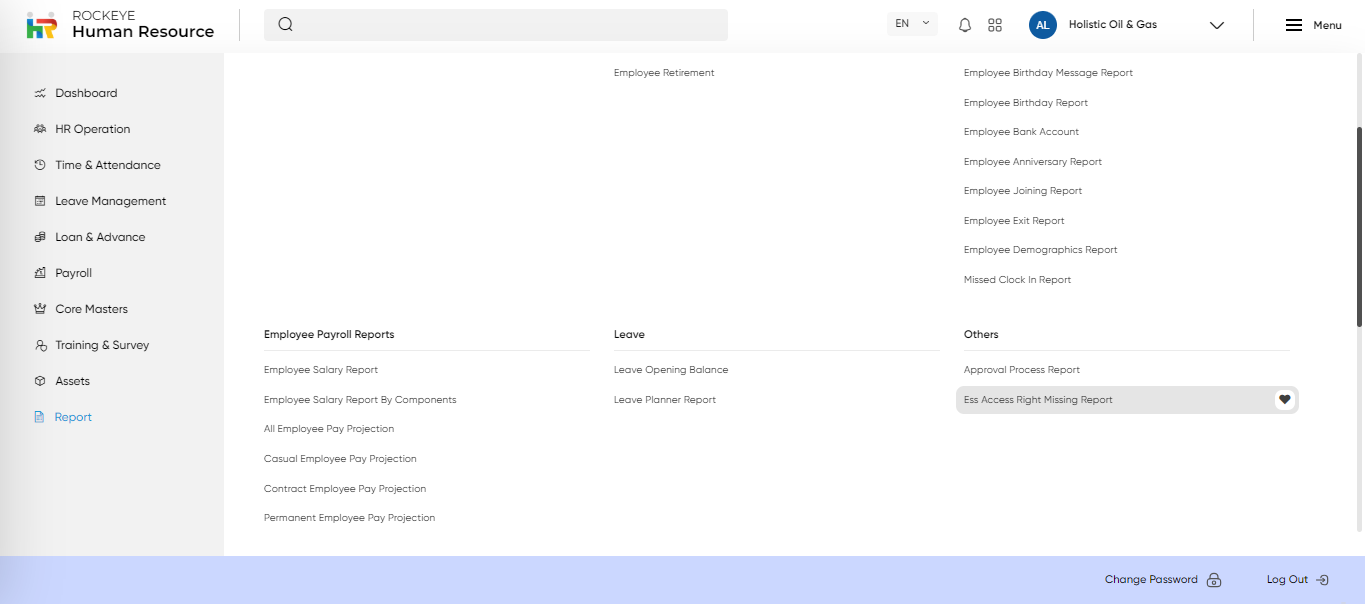The height and width of the screenshot is (604, 1365).
Task: Open Employee Salary Report
Action: click(x=321, y=370)
